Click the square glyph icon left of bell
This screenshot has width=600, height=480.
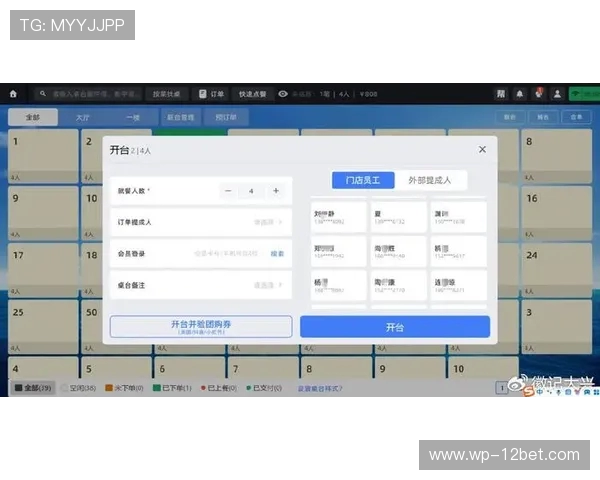click(501, 94)
